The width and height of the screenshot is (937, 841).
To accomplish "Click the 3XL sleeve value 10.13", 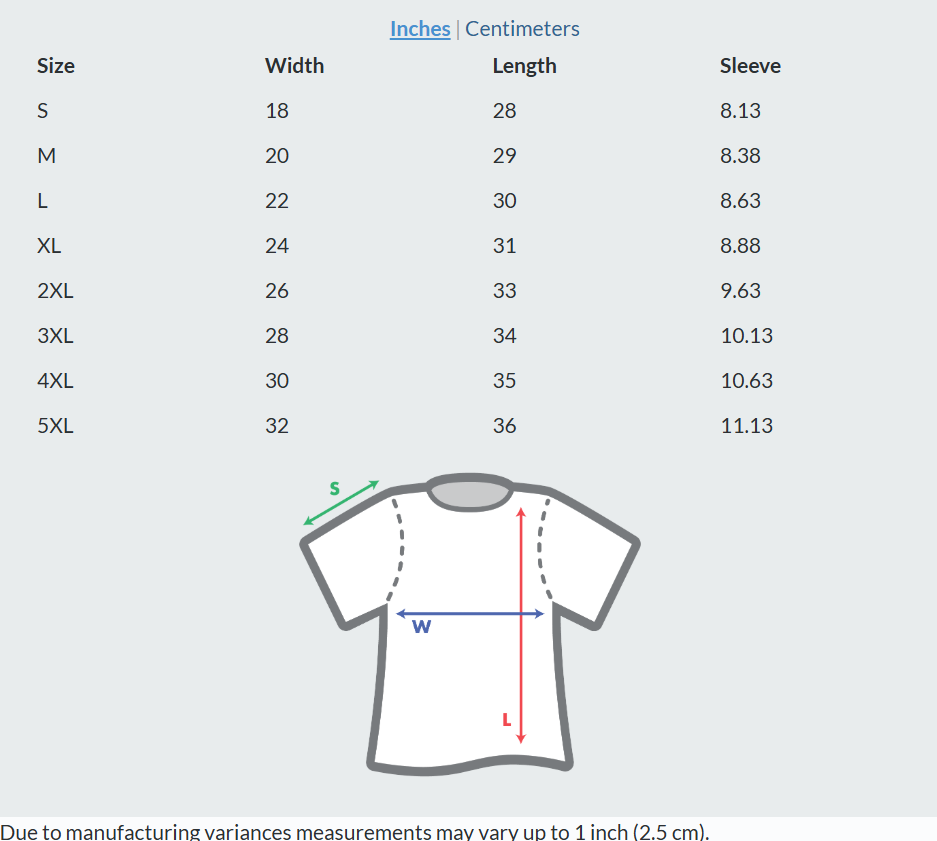I will 747,336.
